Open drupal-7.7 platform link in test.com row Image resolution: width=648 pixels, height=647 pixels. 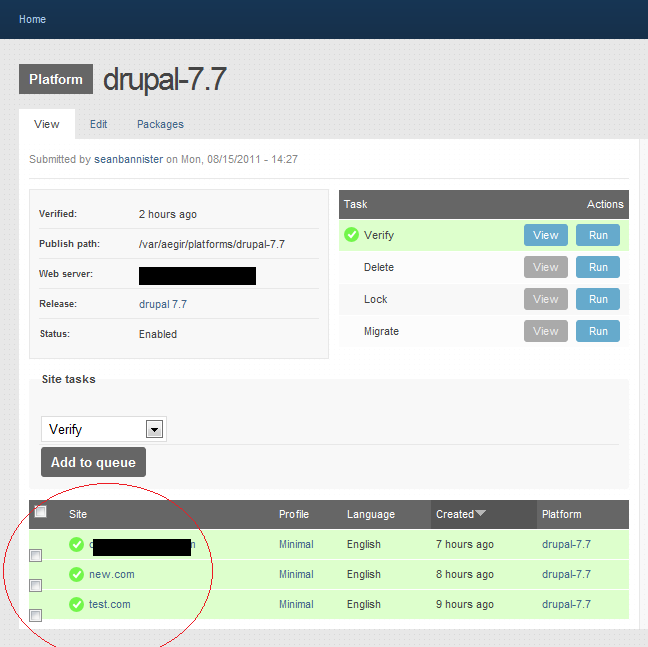(566, 604)
